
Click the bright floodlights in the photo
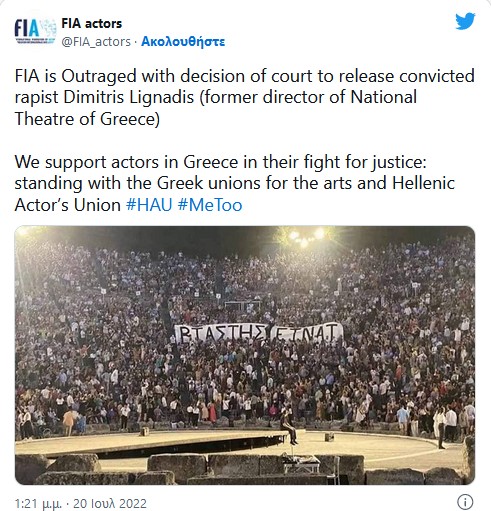(306, 236)
